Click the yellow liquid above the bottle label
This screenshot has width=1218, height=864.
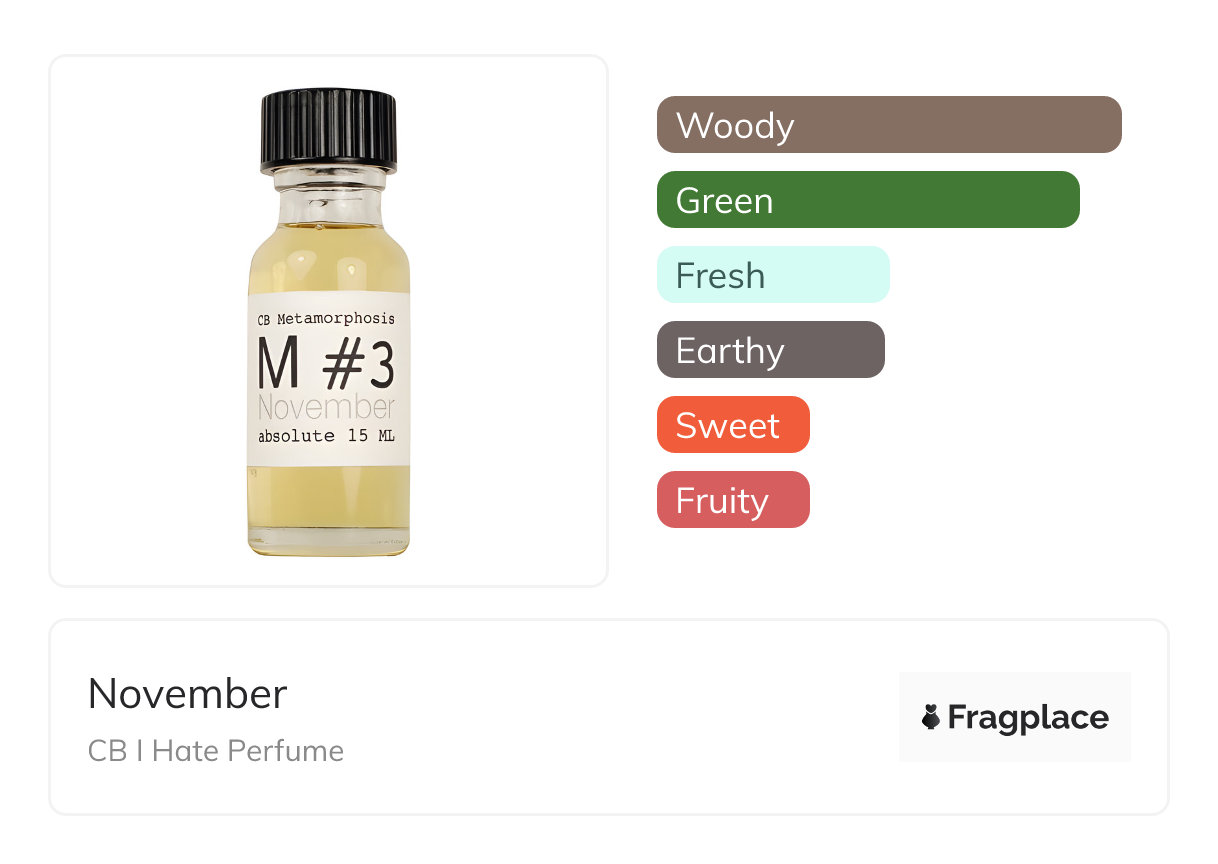point(328,260)
